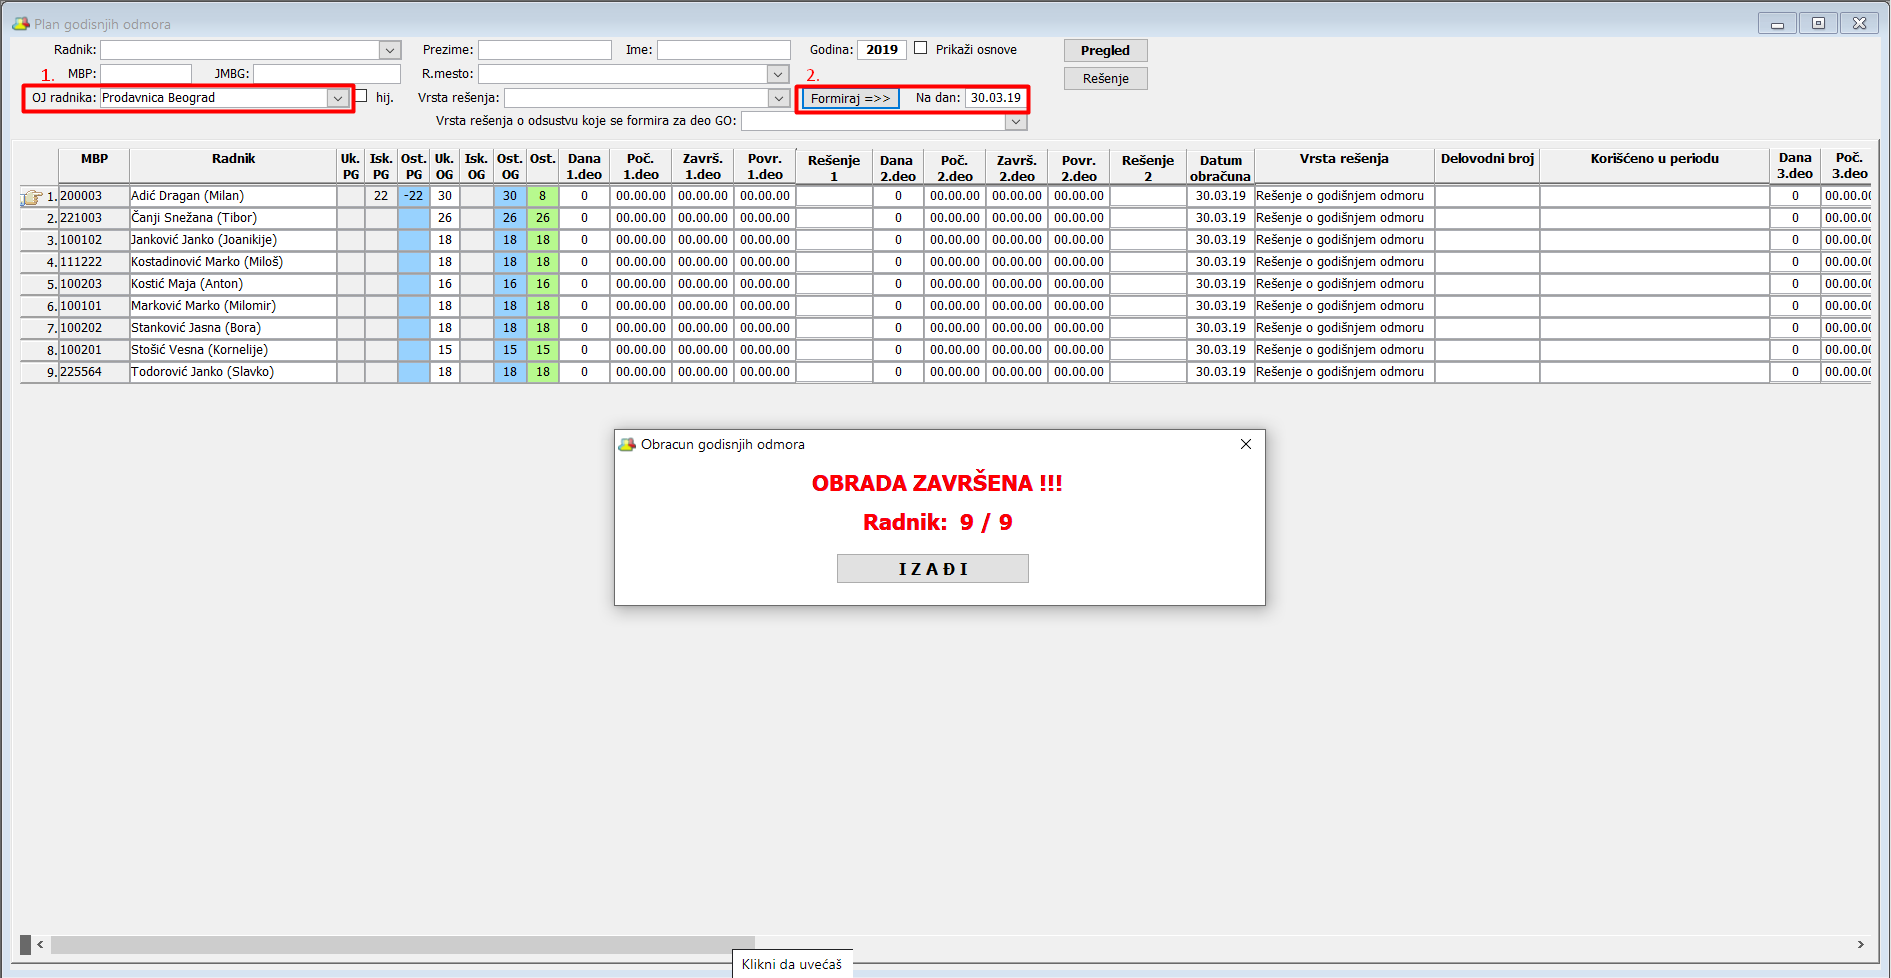Click horizontal scrollbar left arrow
The height and width of the screenshot is (978, 1891).
tap(40, 944)
